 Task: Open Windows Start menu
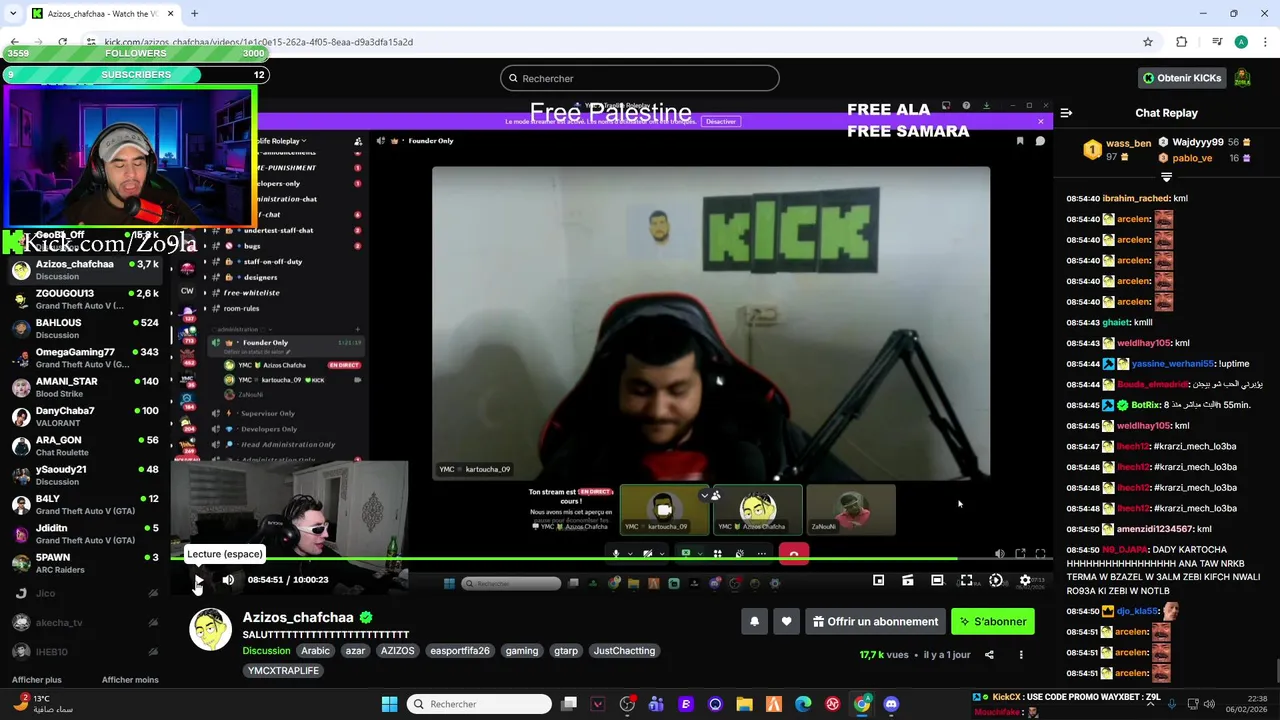[x=389, y=704]
